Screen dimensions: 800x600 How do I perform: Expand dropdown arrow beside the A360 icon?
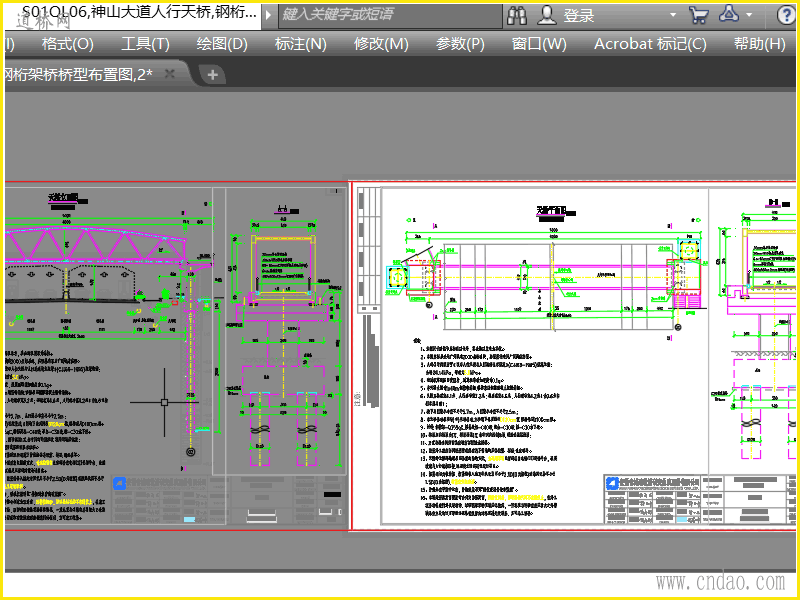[x=749, y=14]
